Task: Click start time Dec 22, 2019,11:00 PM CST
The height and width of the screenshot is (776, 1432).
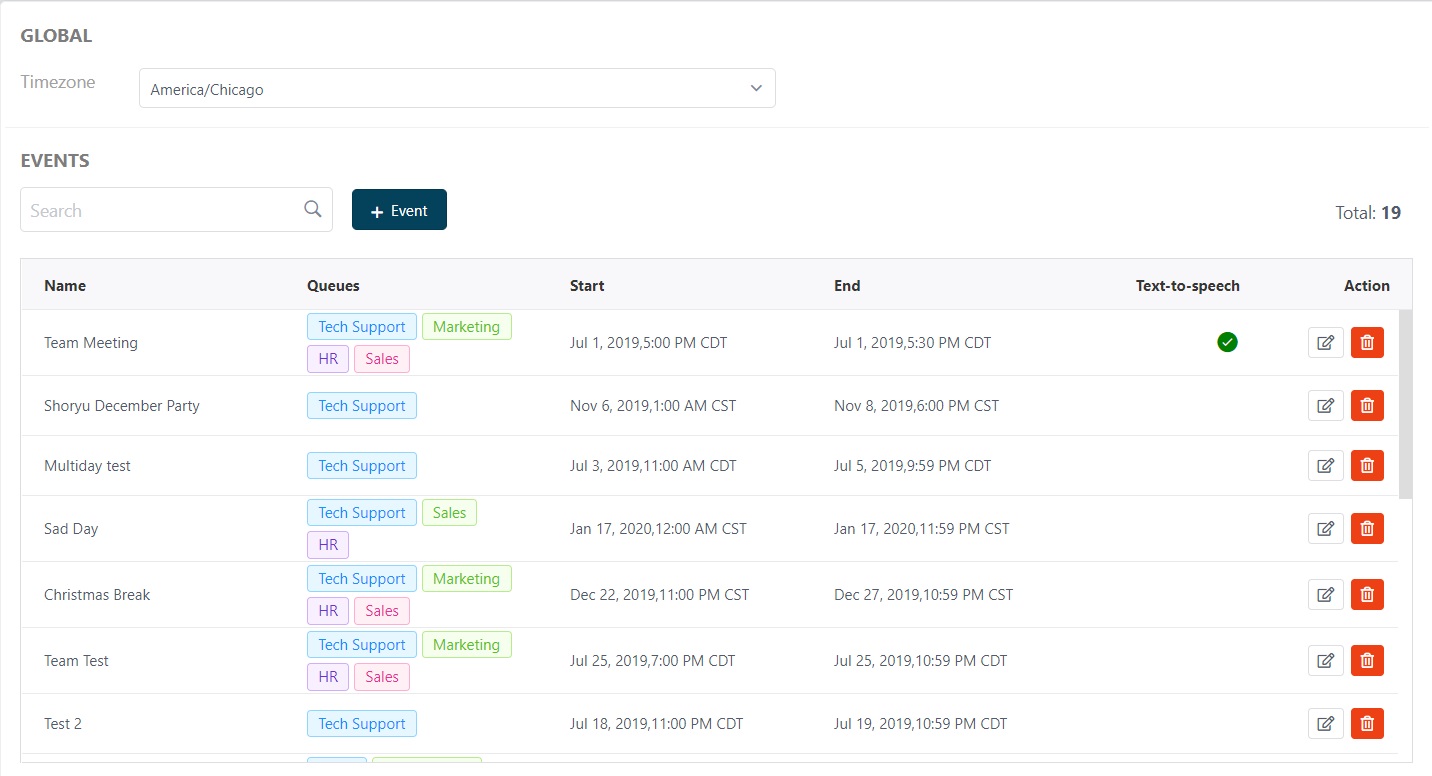Action: click(x=660, y=595)
